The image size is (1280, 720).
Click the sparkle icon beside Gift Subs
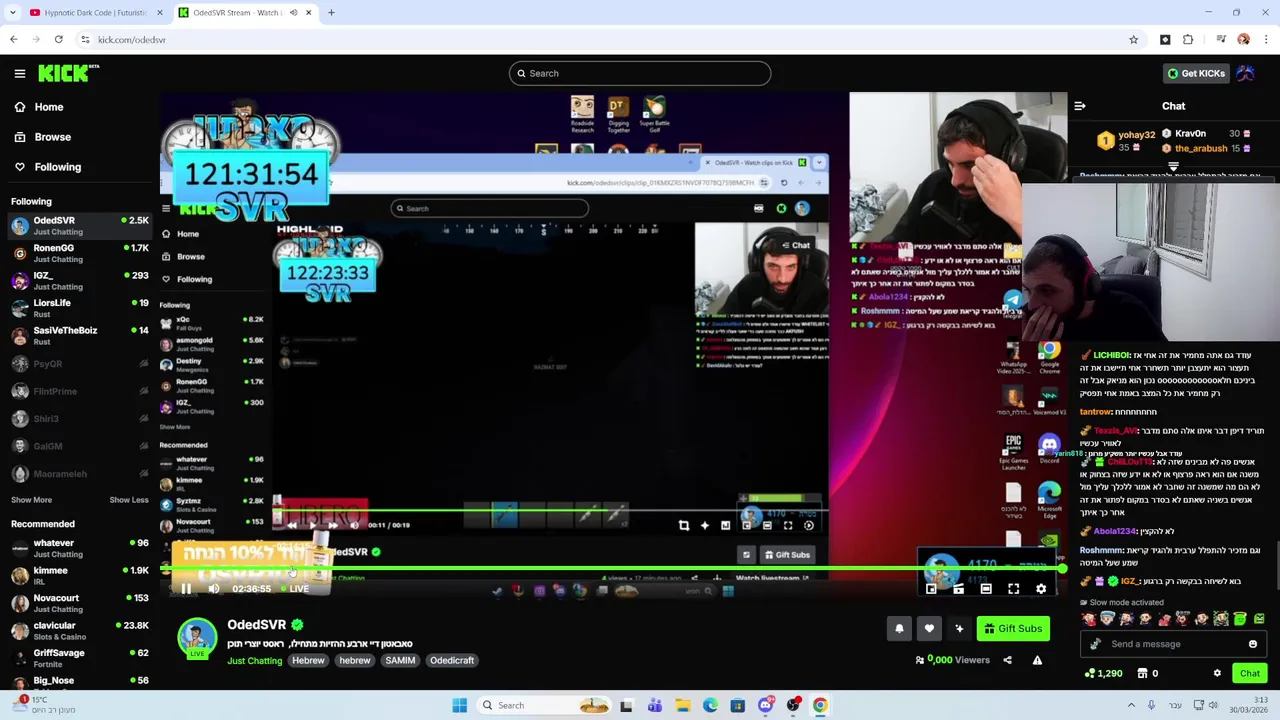(x=959, y=628)
